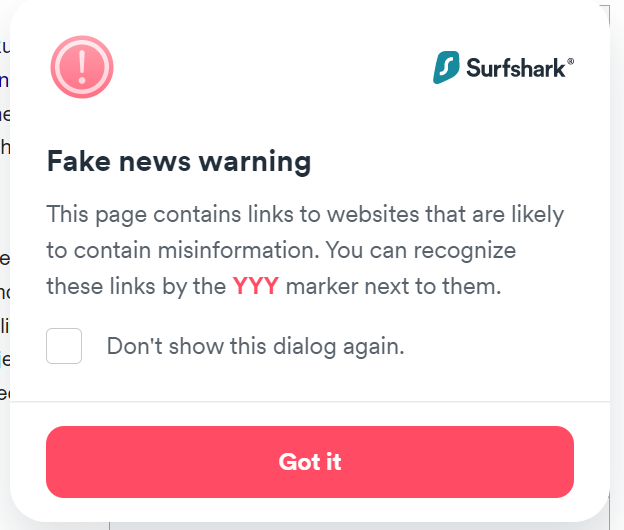Image resolution: width=624 pixels, height=530 pixels.
Task: Enable "Don't show this dialog again" via its label
Action: pyautogui.click(x=255, y=346)
